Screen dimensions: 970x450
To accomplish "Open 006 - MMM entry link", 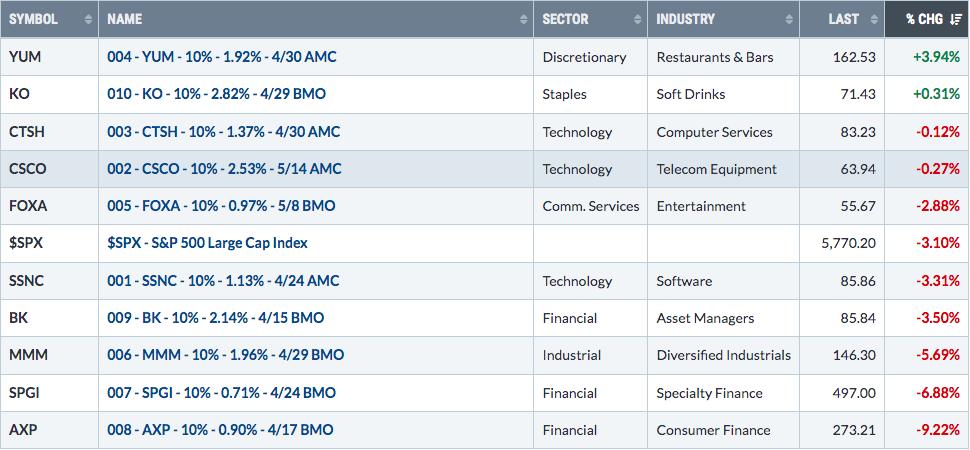I will [226, 355].
